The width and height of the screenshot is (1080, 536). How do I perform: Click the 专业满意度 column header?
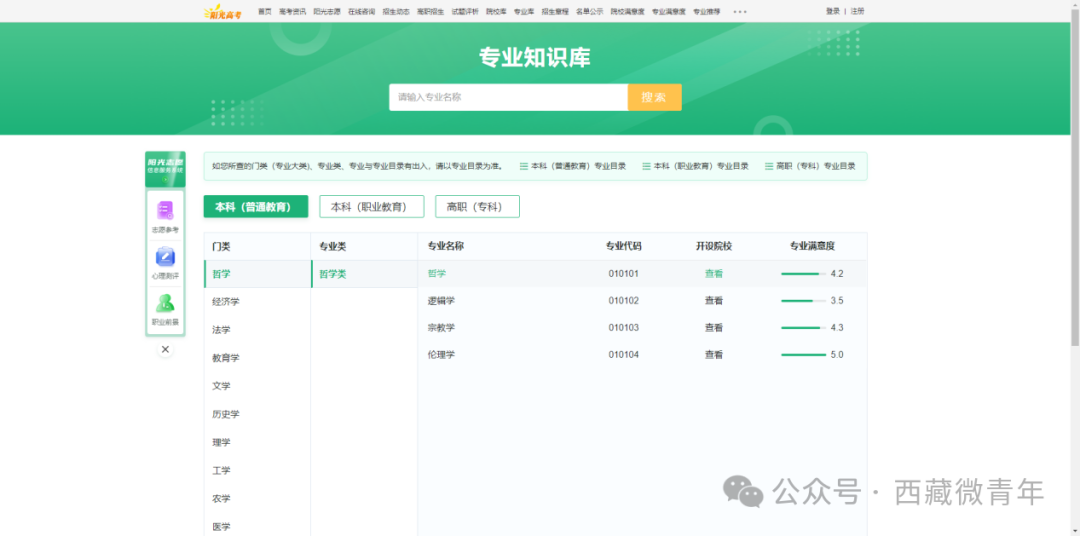812,246
